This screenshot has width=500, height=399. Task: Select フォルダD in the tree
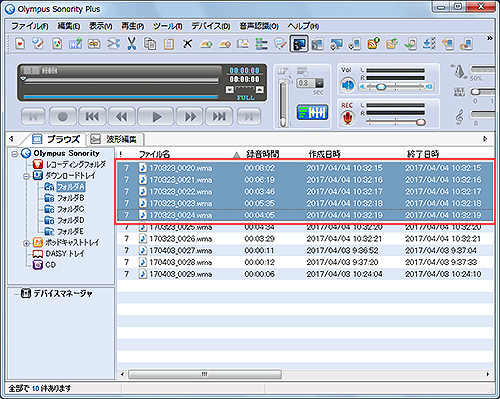(71, 220)
